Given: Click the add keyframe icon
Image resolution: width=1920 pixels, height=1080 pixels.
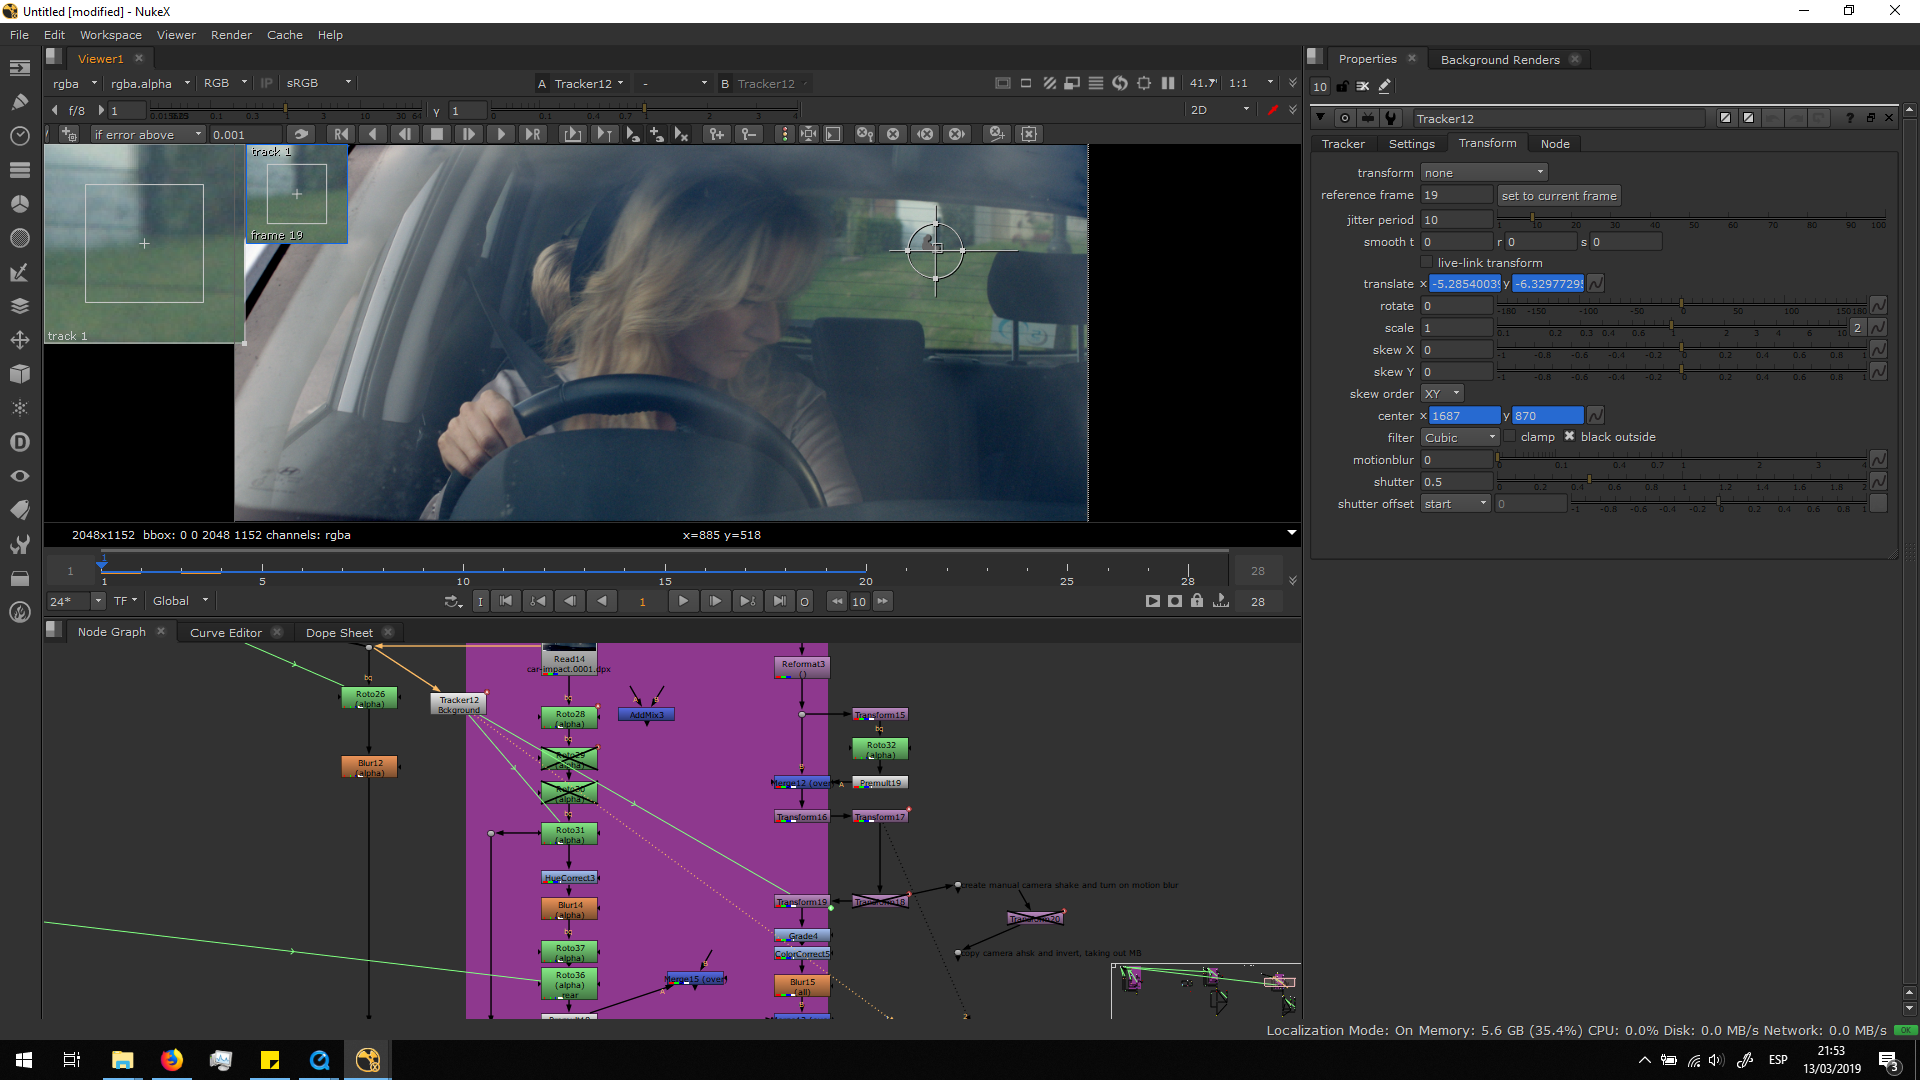Looking at the screenshot, I should tap(716, 134).
